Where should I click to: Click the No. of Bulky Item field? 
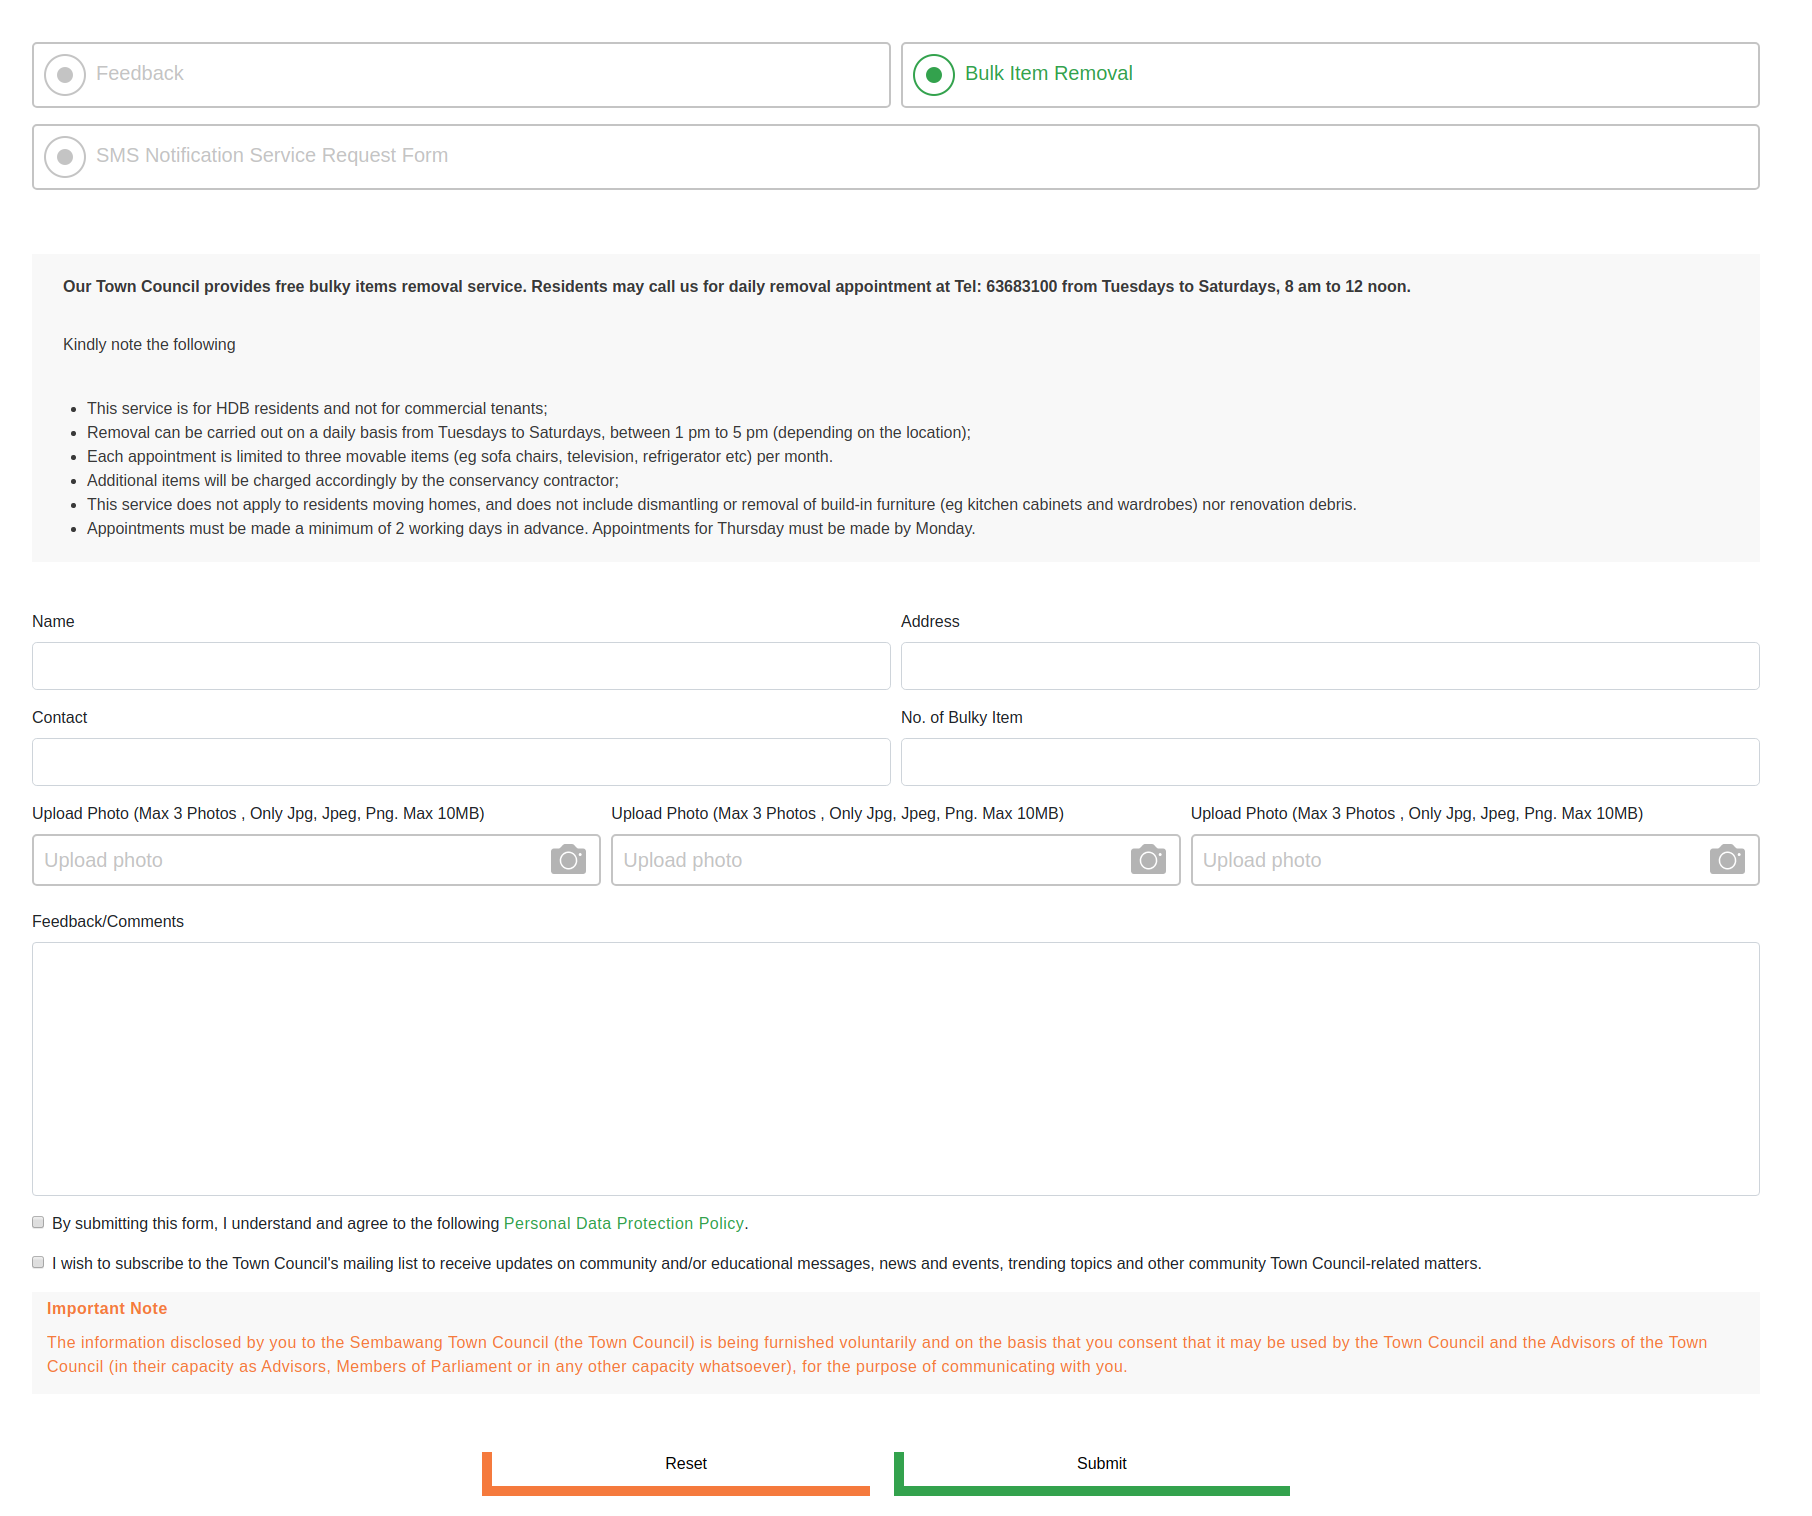click(x=1329, y=762)
